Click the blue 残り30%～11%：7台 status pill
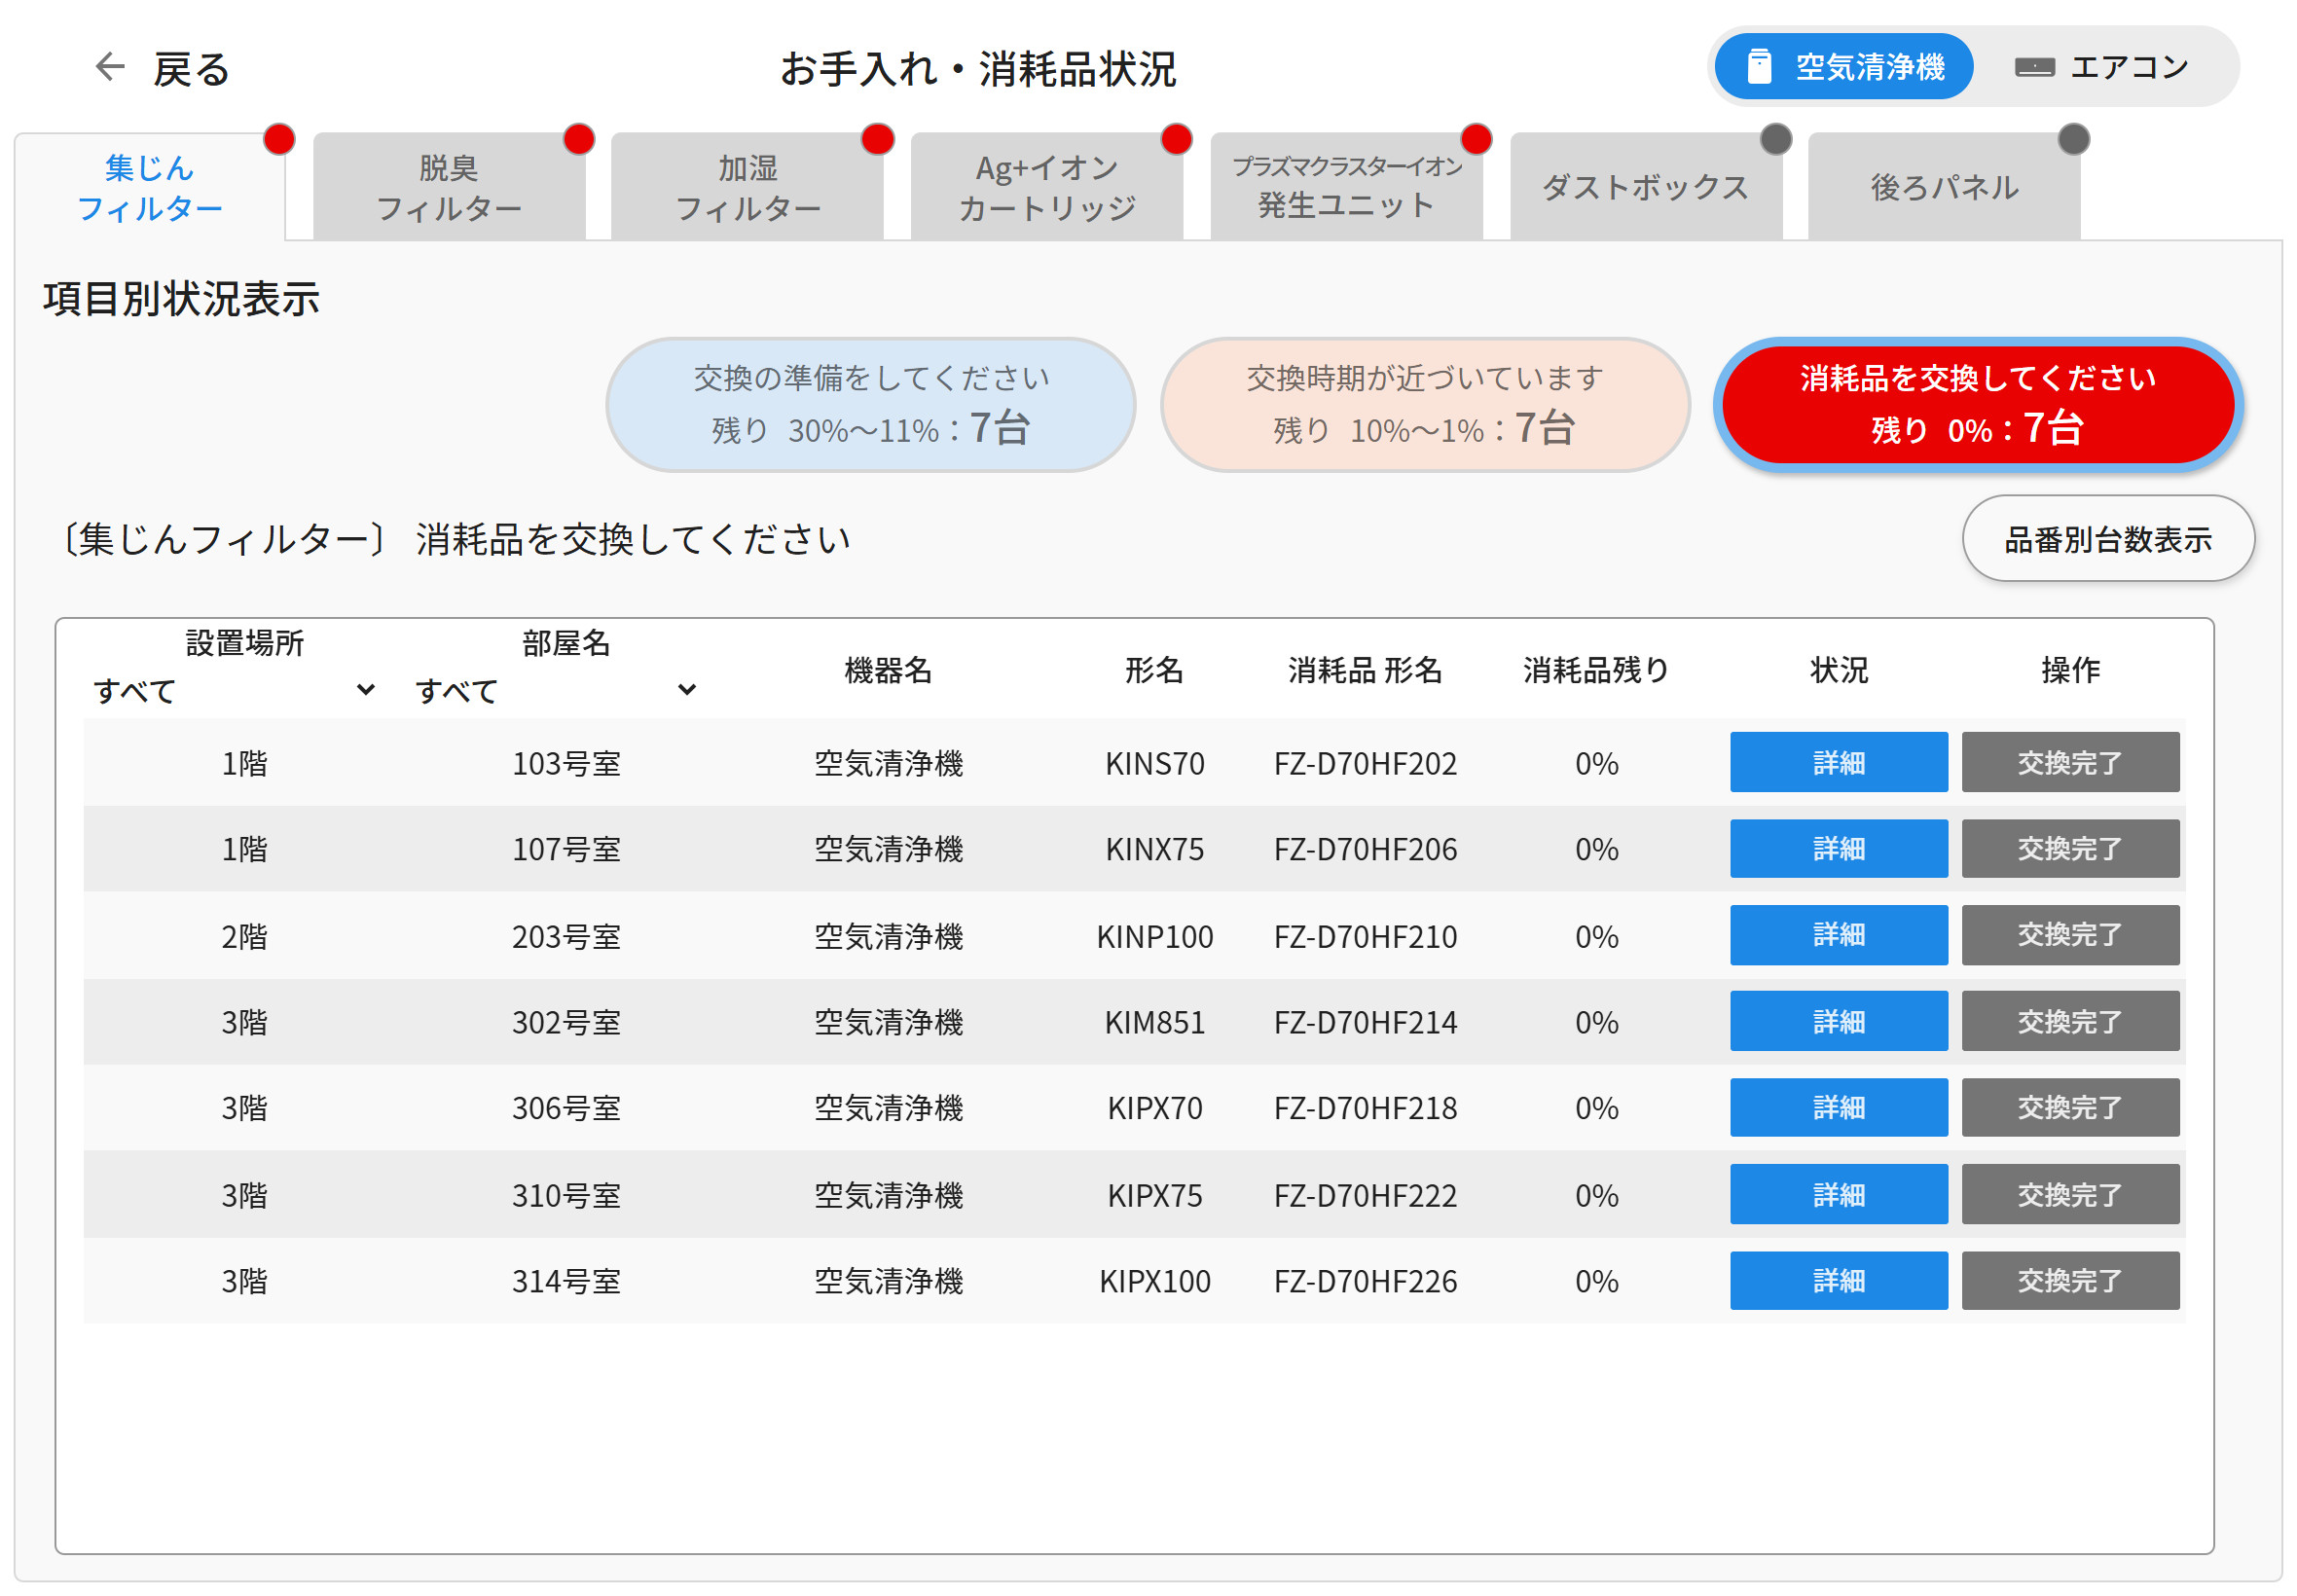The width and height of the screenshot is (2297, 1596). [x=871, y=404]
